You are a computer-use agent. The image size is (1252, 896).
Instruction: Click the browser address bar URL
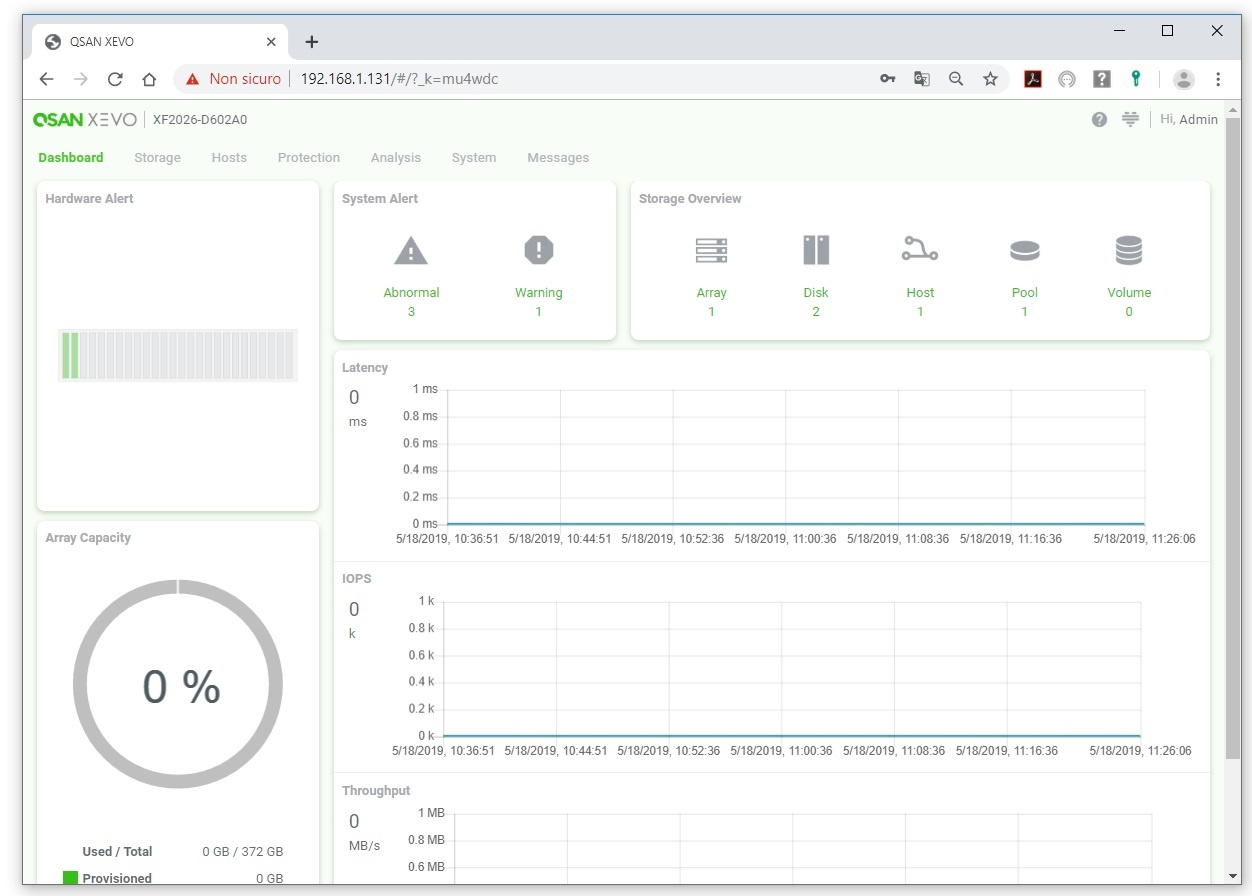pos(399,79)
